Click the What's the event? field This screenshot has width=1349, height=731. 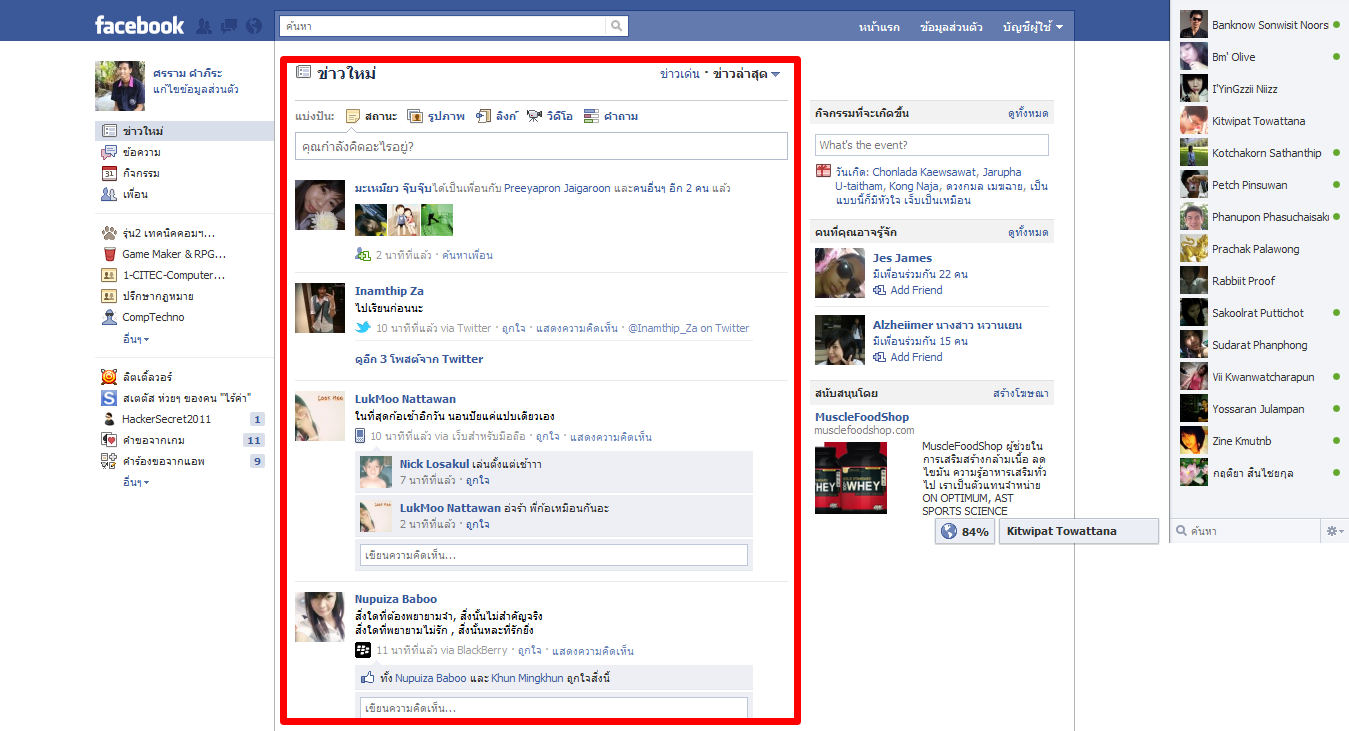(x=932, y=145)
